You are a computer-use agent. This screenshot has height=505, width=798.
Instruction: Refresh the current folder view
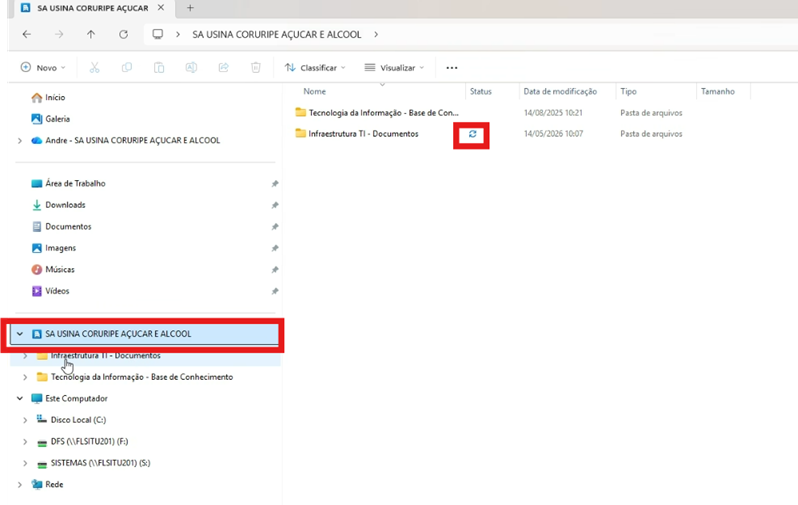click(x=123, y=34)
